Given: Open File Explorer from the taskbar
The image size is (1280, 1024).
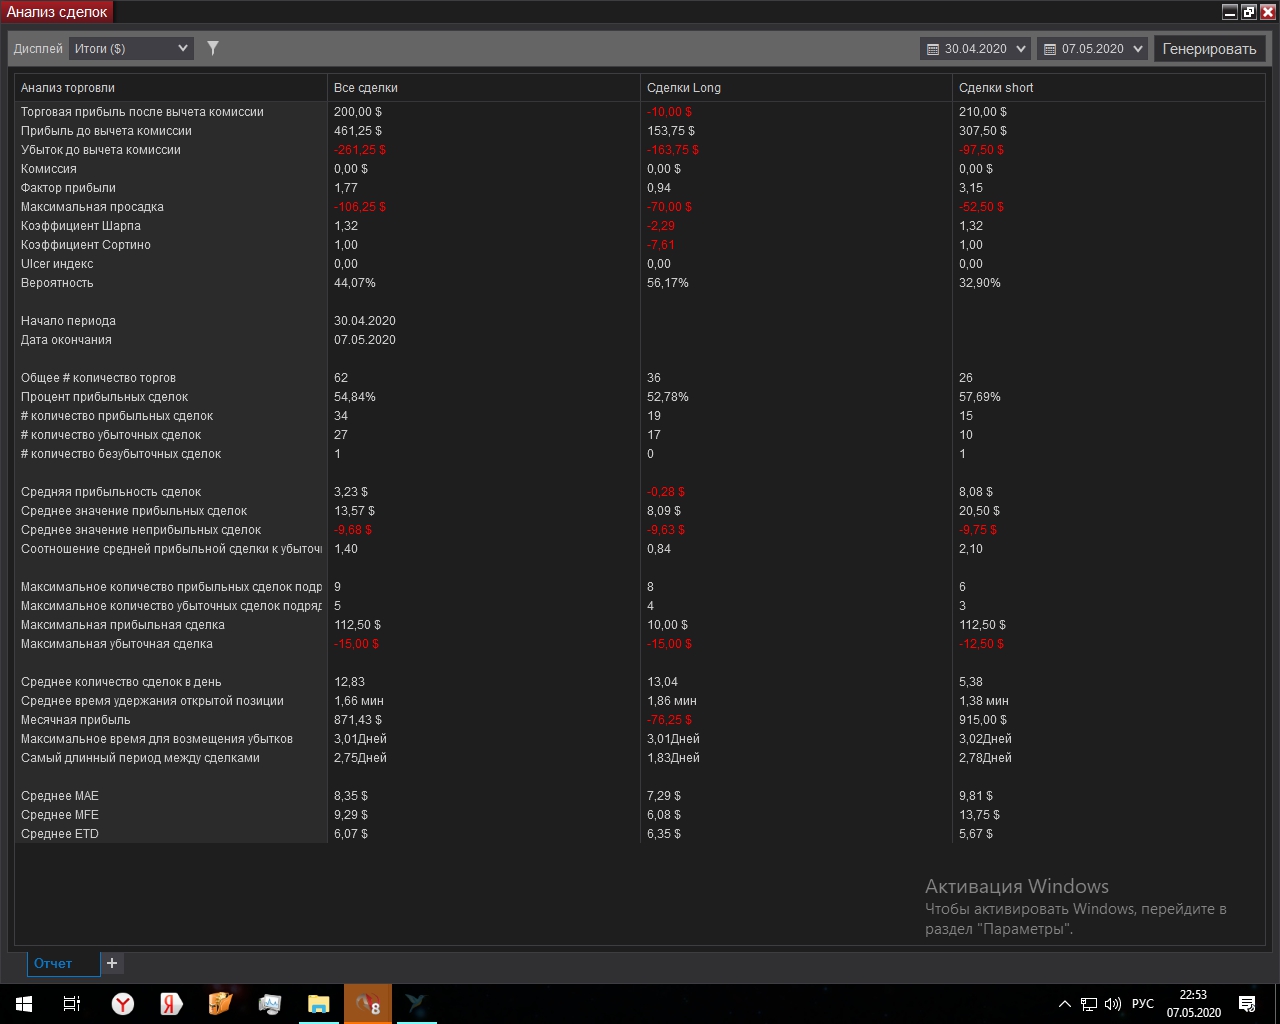Looking at the screenshot, I should (x=318, y=1004).
